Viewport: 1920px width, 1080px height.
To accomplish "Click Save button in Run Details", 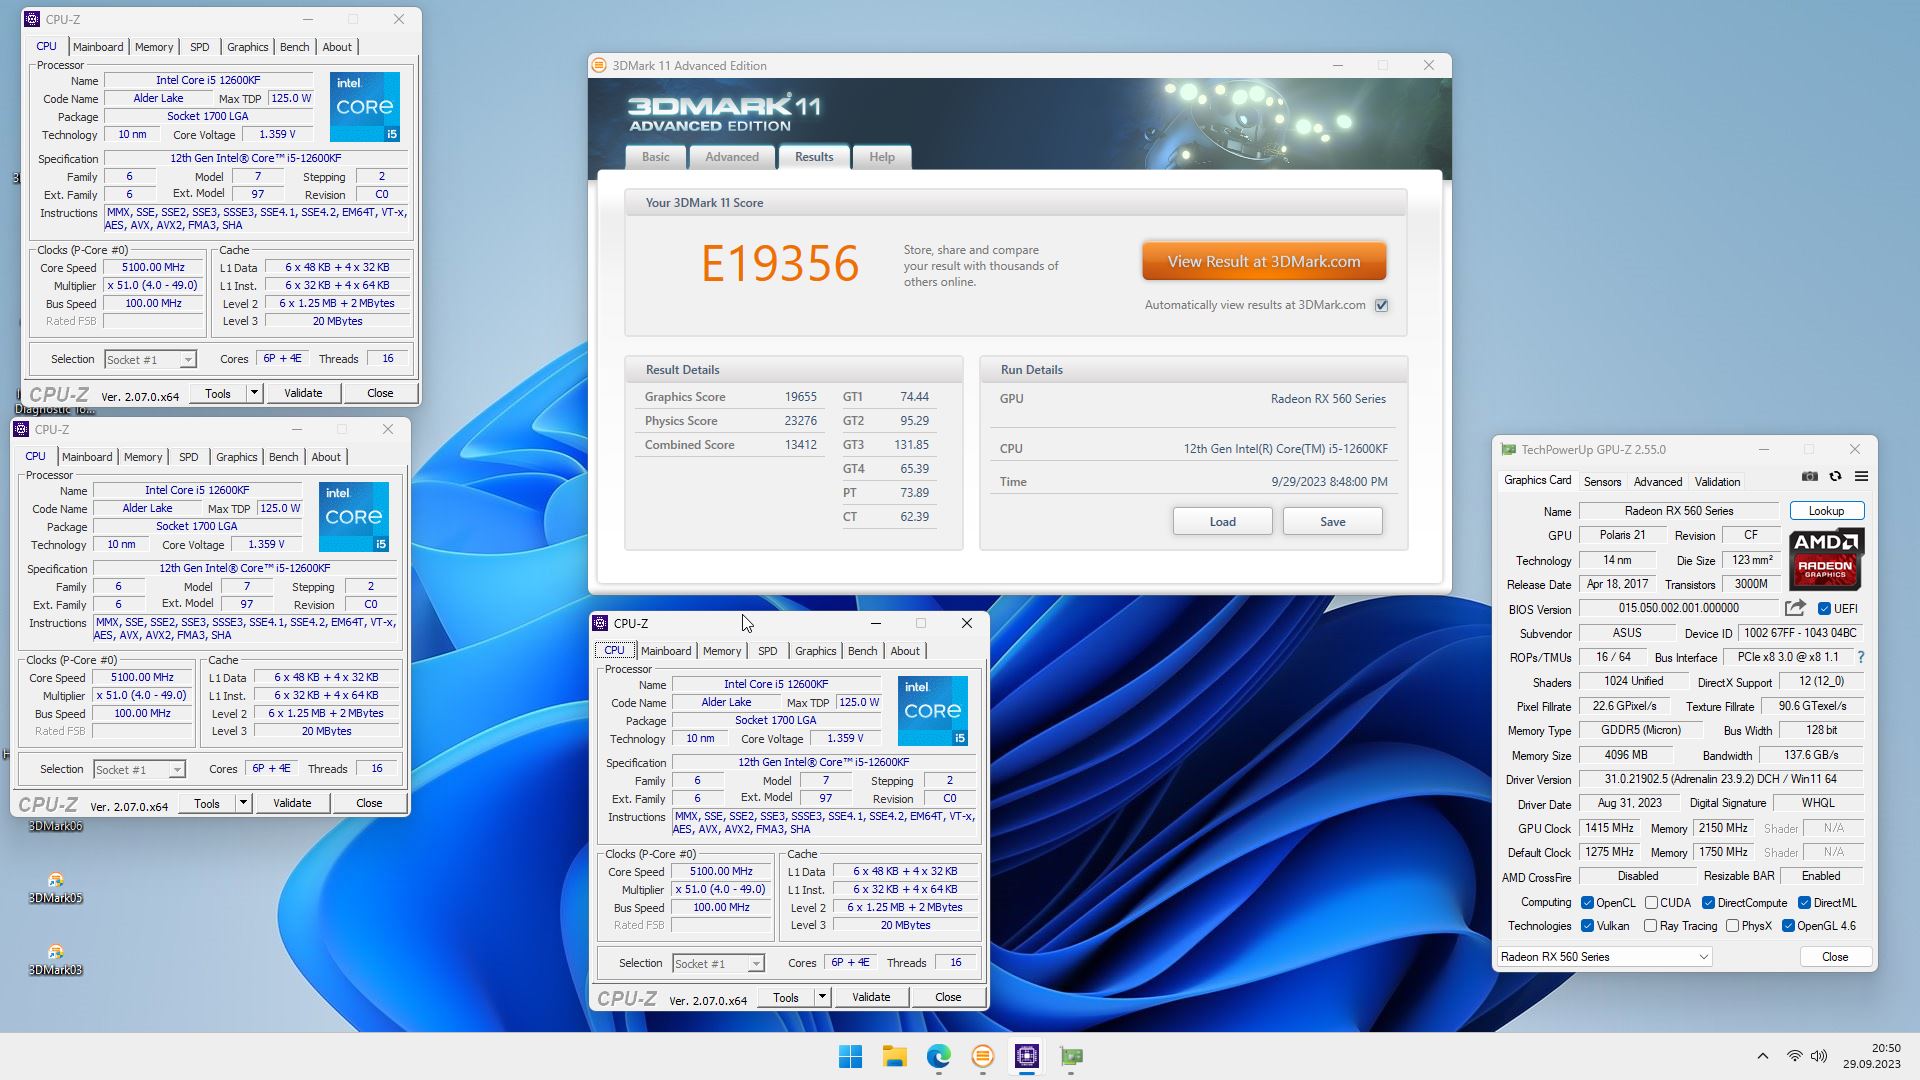I will tap(1332, 522).
